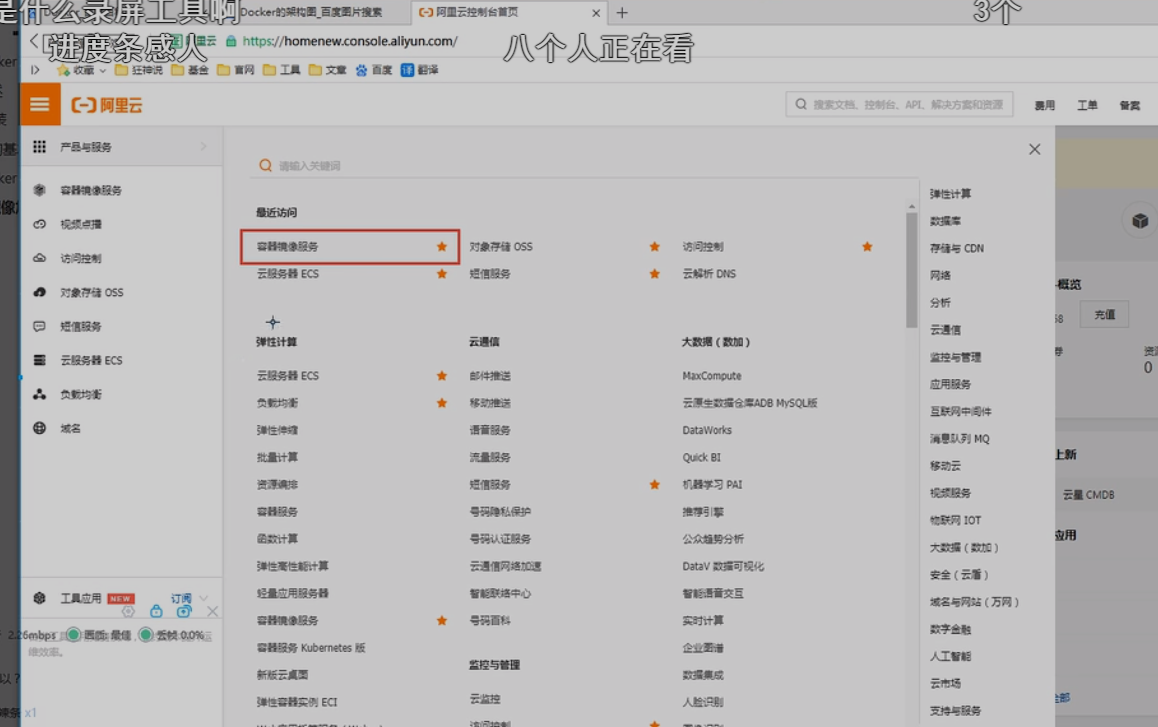
Task: Click the scroll-up arrow of the products panel
Action: [x=911, y=206]
